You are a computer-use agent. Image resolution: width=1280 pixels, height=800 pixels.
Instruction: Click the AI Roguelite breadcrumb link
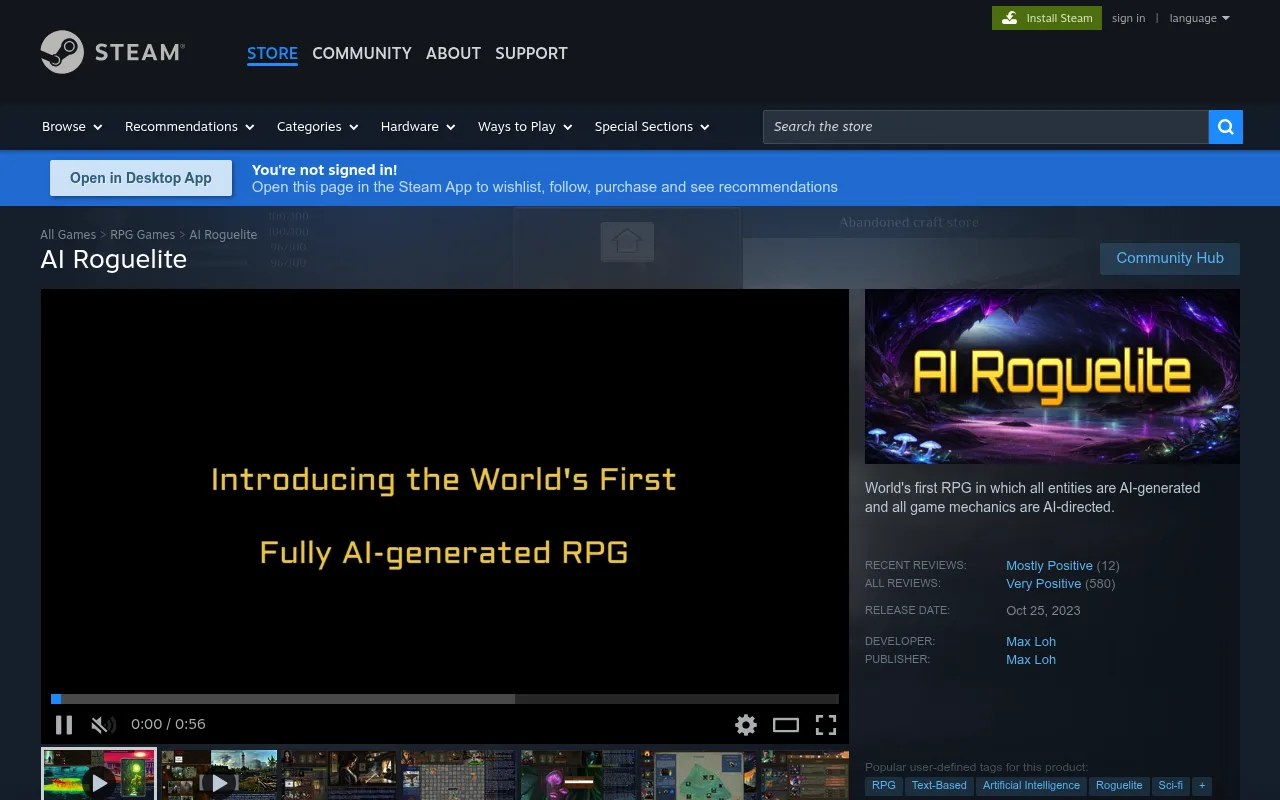(x=223, y=235)
